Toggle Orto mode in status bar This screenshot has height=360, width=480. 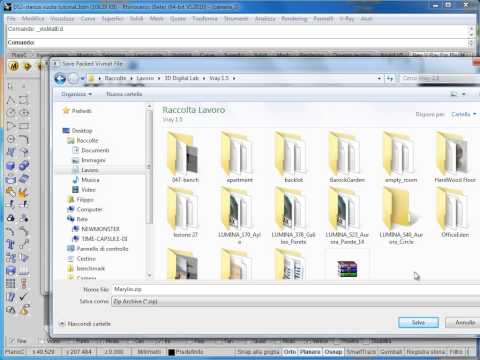pyautogui.click(x=290, y=352)
